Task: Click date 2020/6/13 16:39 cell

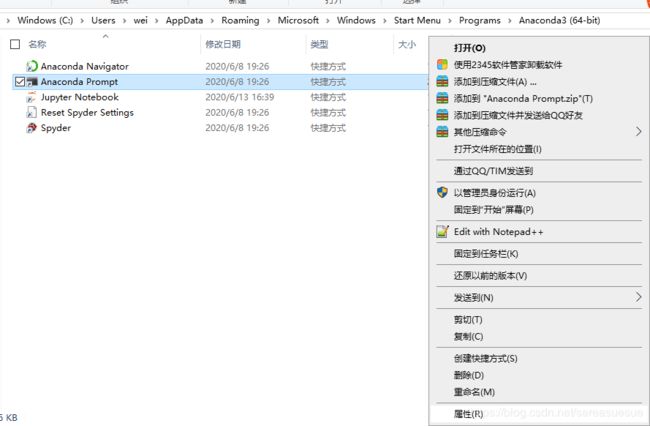Action: 240,97
